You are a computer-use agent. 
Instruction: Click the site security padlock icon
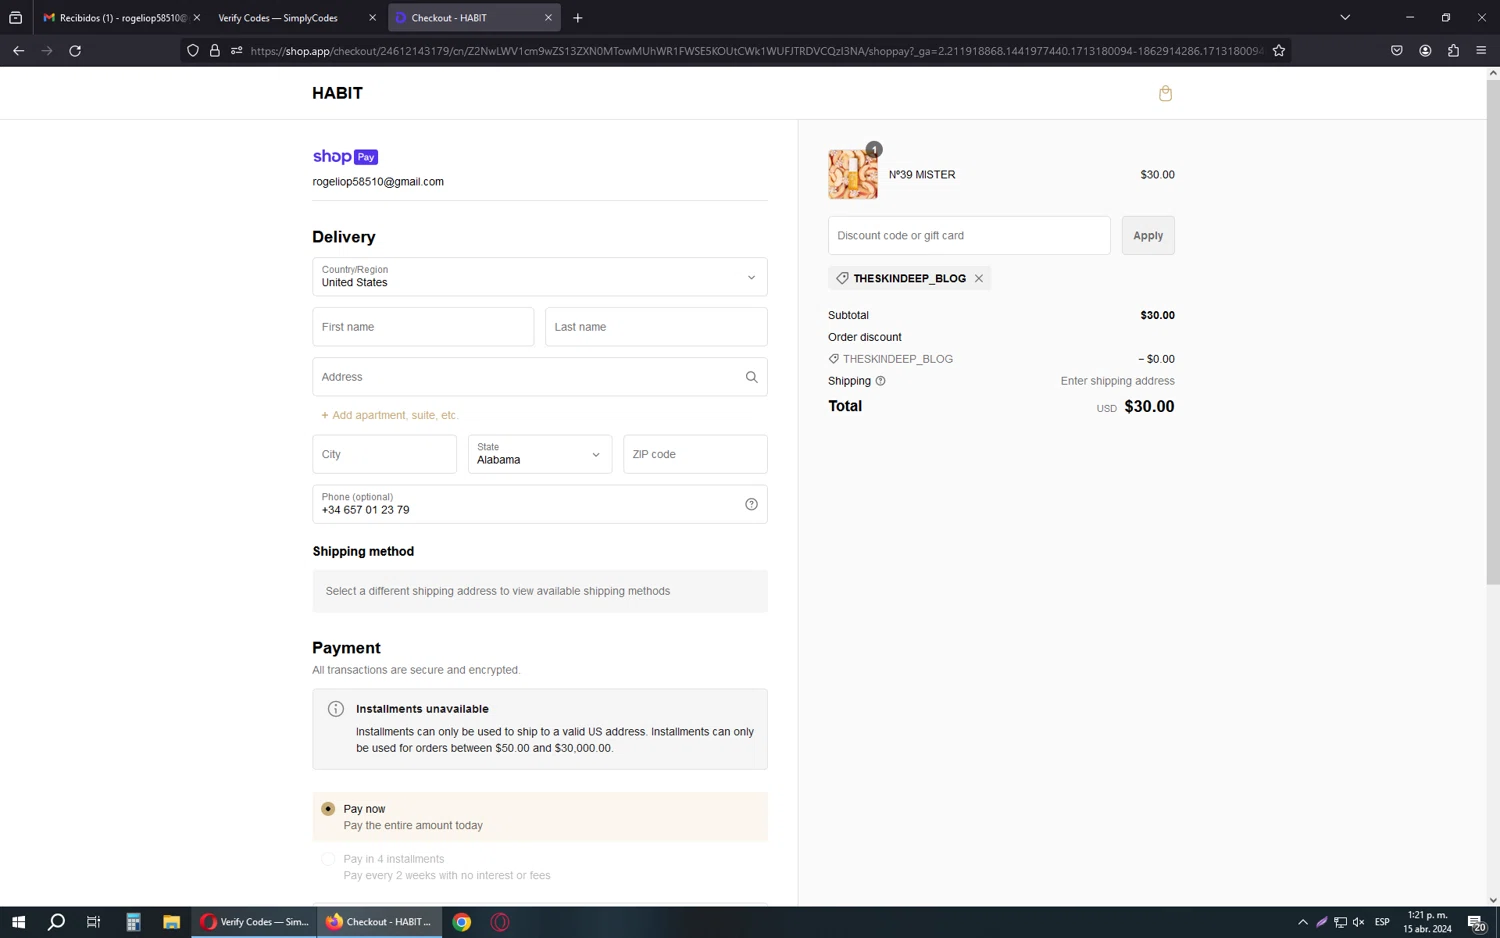point(215,51)
